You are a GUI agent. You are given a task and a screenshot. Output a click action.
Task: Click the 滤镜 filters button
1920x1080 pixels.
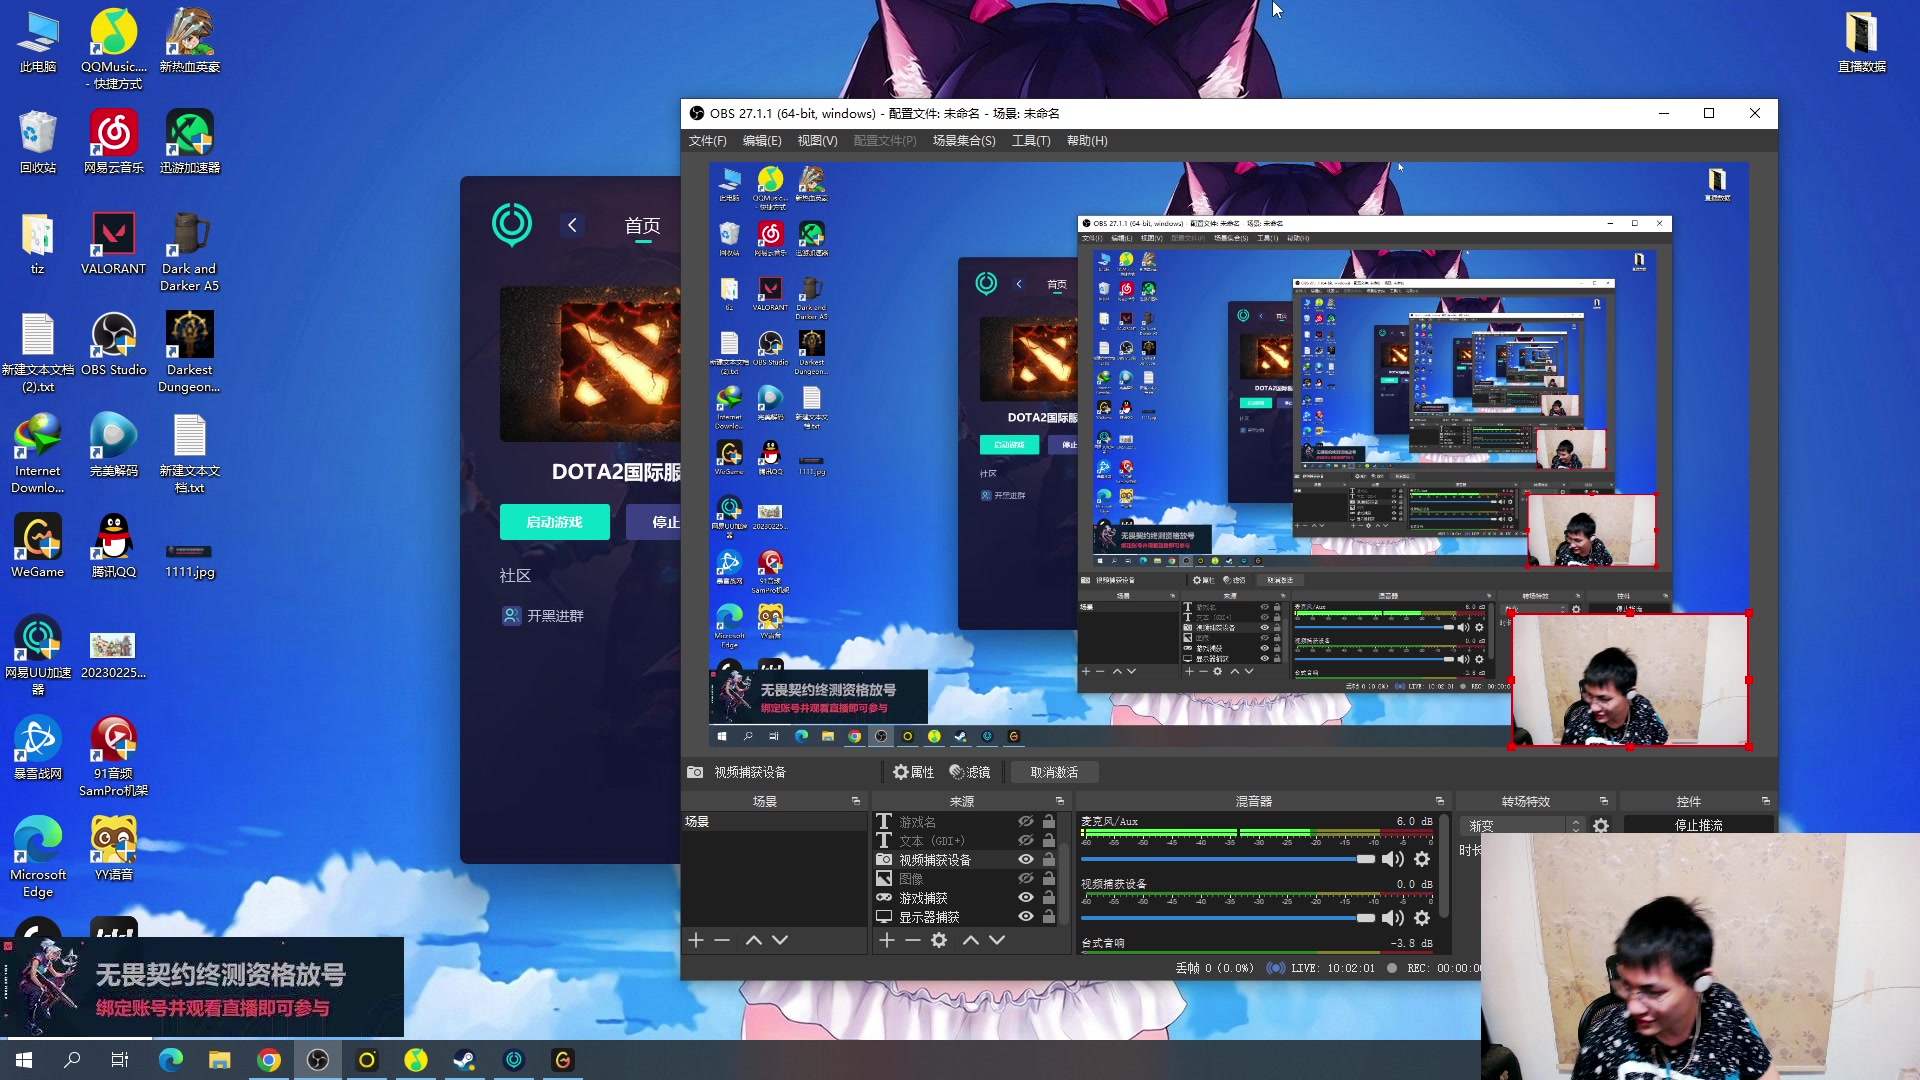pyautogui.click(x=970, y=772)
